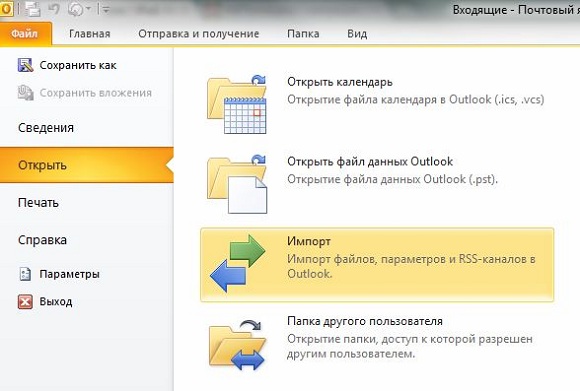Click the Undo arrow in quick access toolbar
Screen dimensions: 580x391
pos(54,9)
